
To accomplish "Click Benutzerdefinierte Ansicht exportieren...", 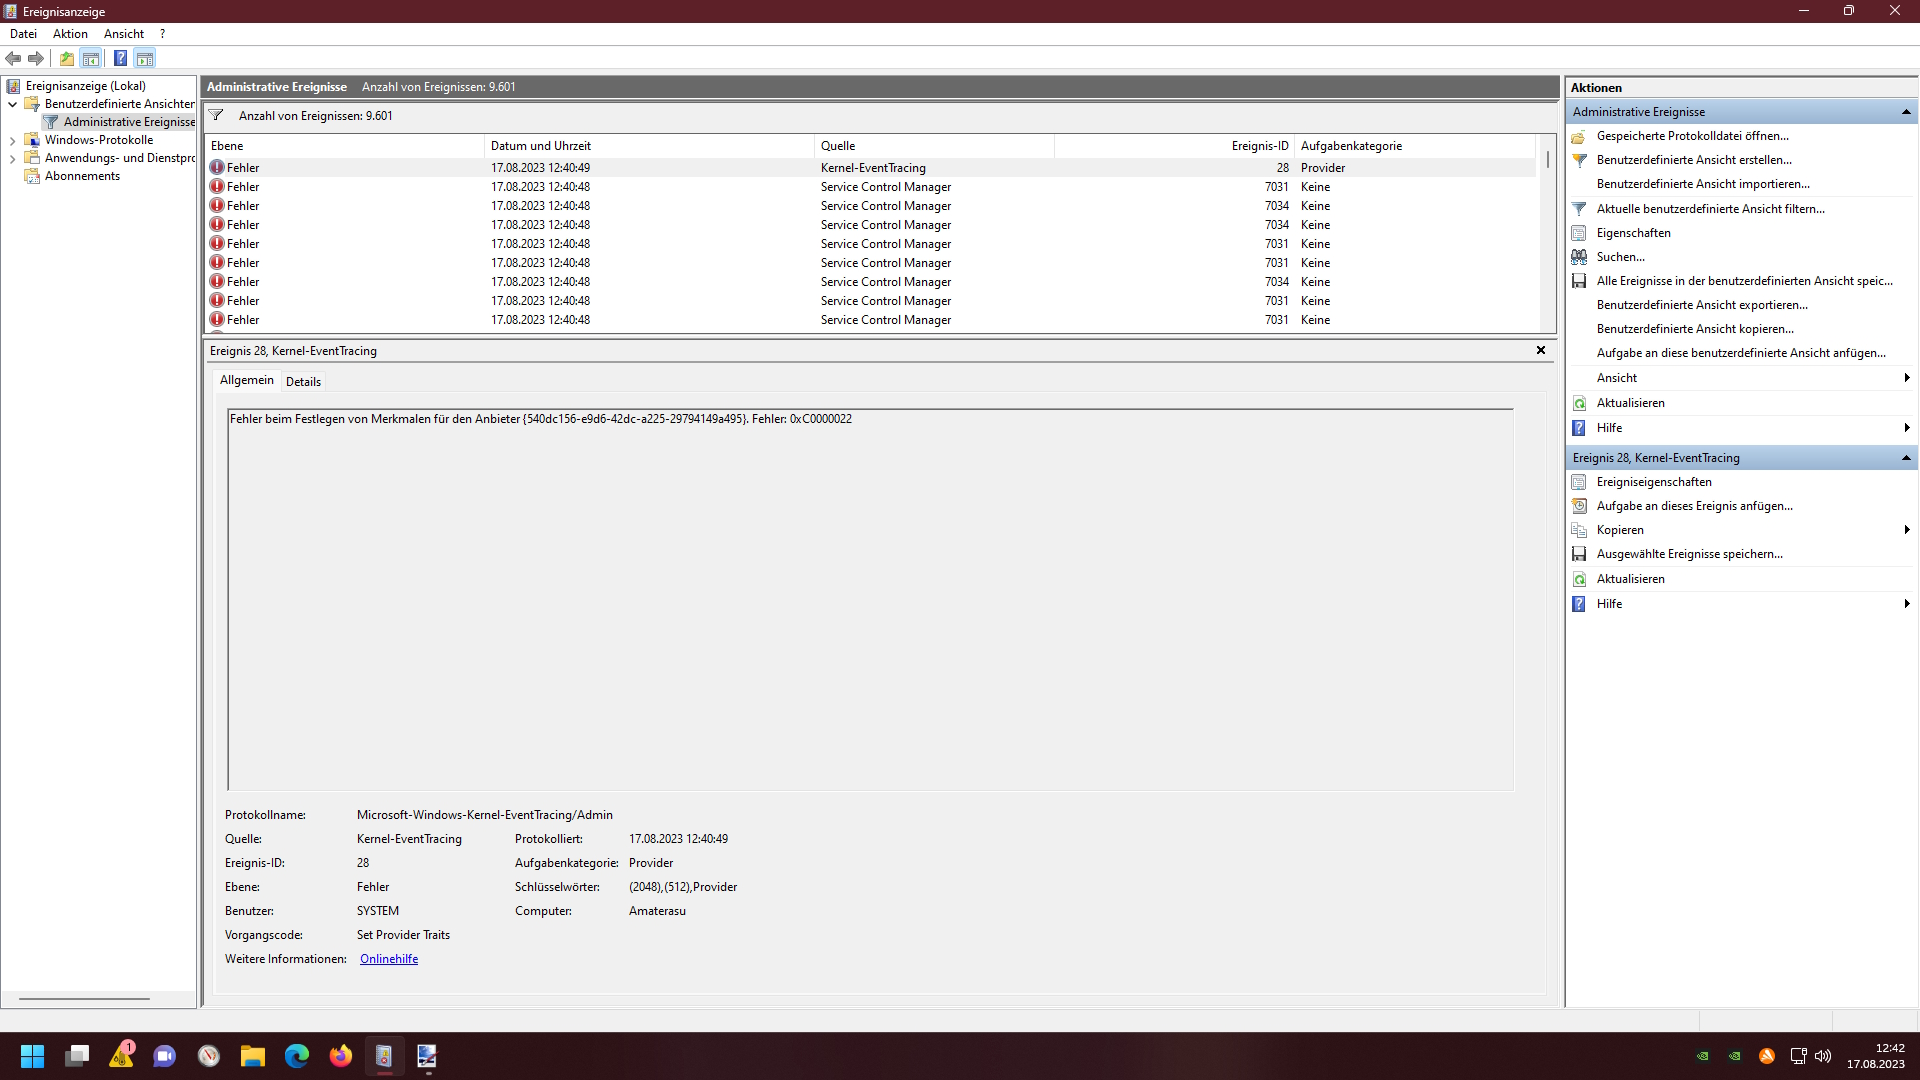I will click(1702, 305).
